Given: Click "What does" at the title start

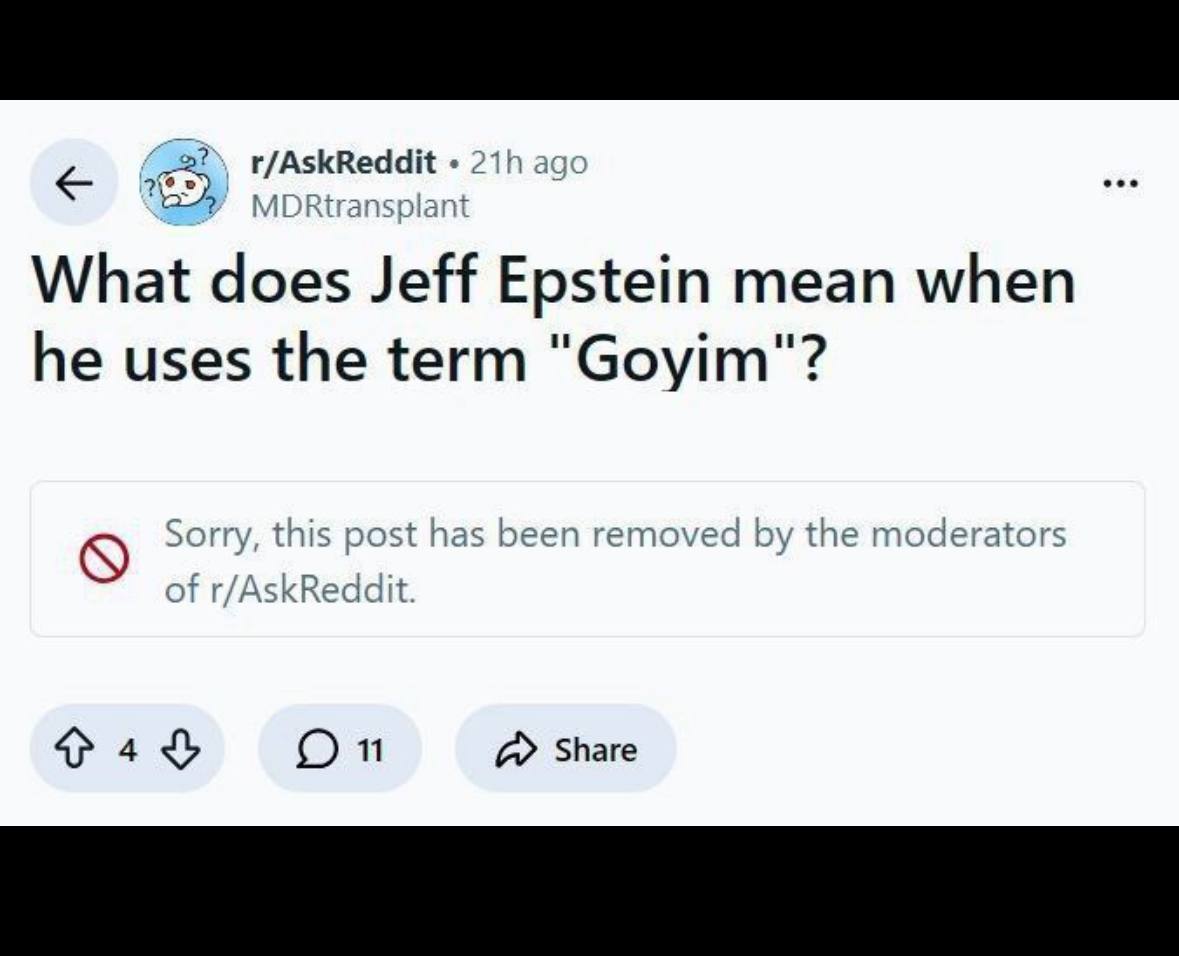Looking at the screenshot, I should 192,283.
